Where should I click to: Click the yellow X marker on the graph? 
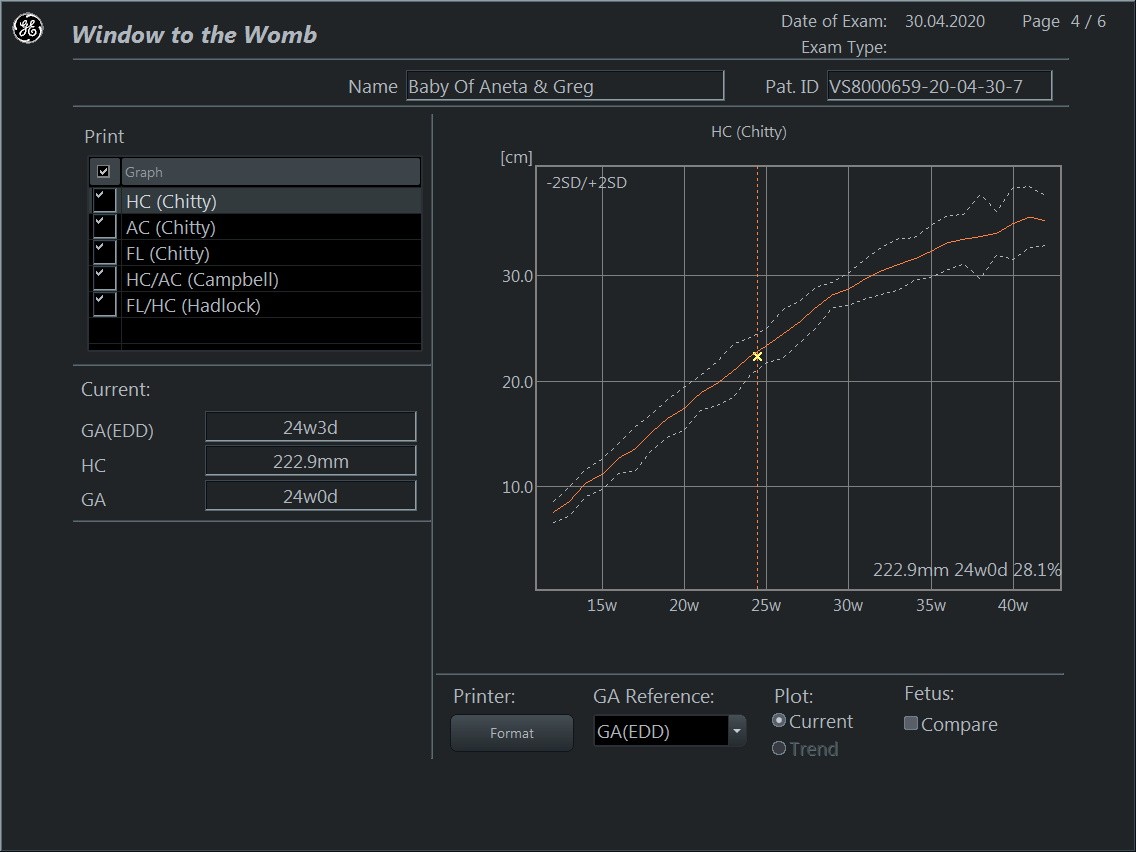tap(757, 357)
